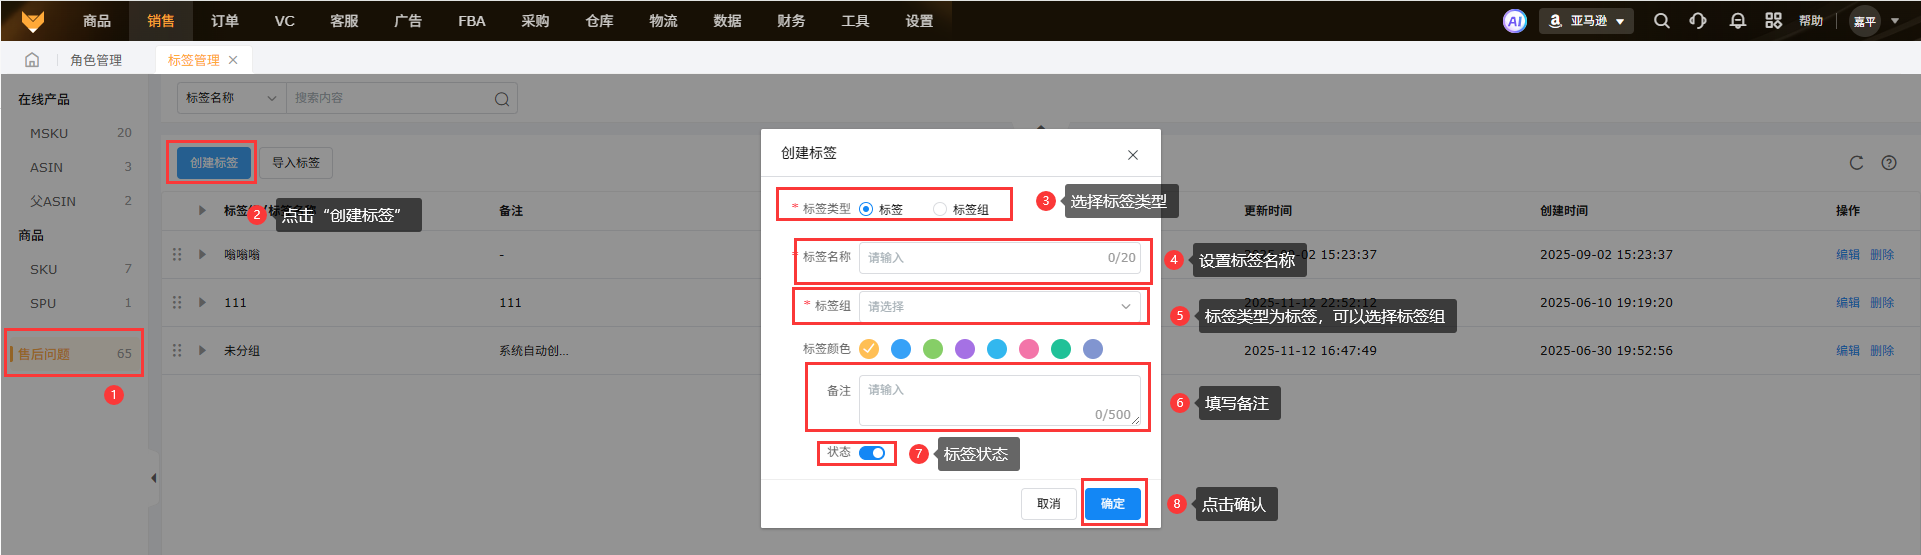Pick the green tag color swatch
This screenshot has height=555, width=1921.
tap(933, 348)
